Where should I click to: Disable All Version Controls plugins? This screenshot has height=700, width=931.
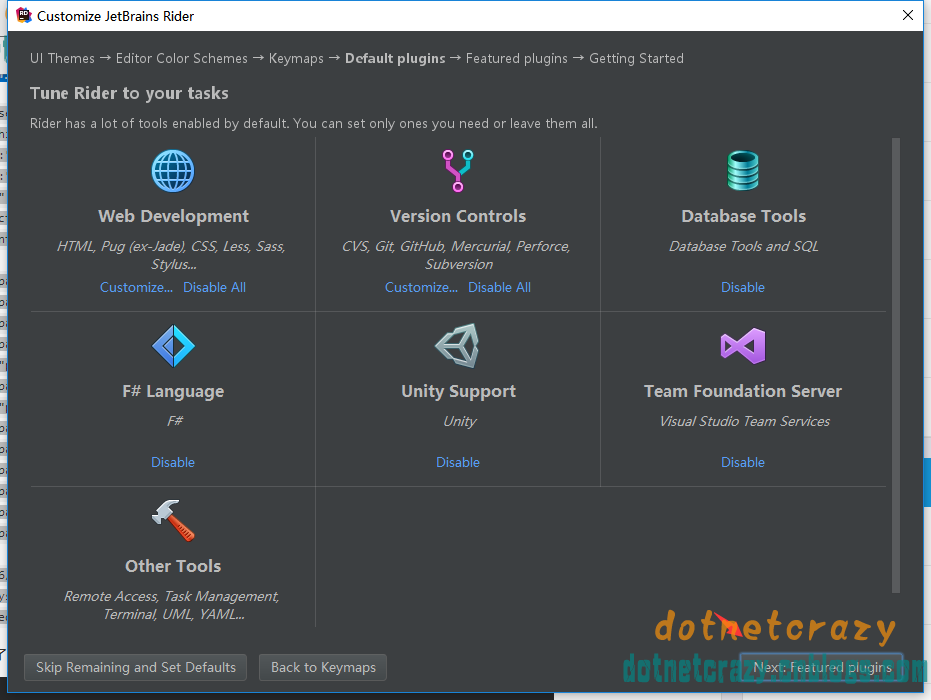(499, 287)
